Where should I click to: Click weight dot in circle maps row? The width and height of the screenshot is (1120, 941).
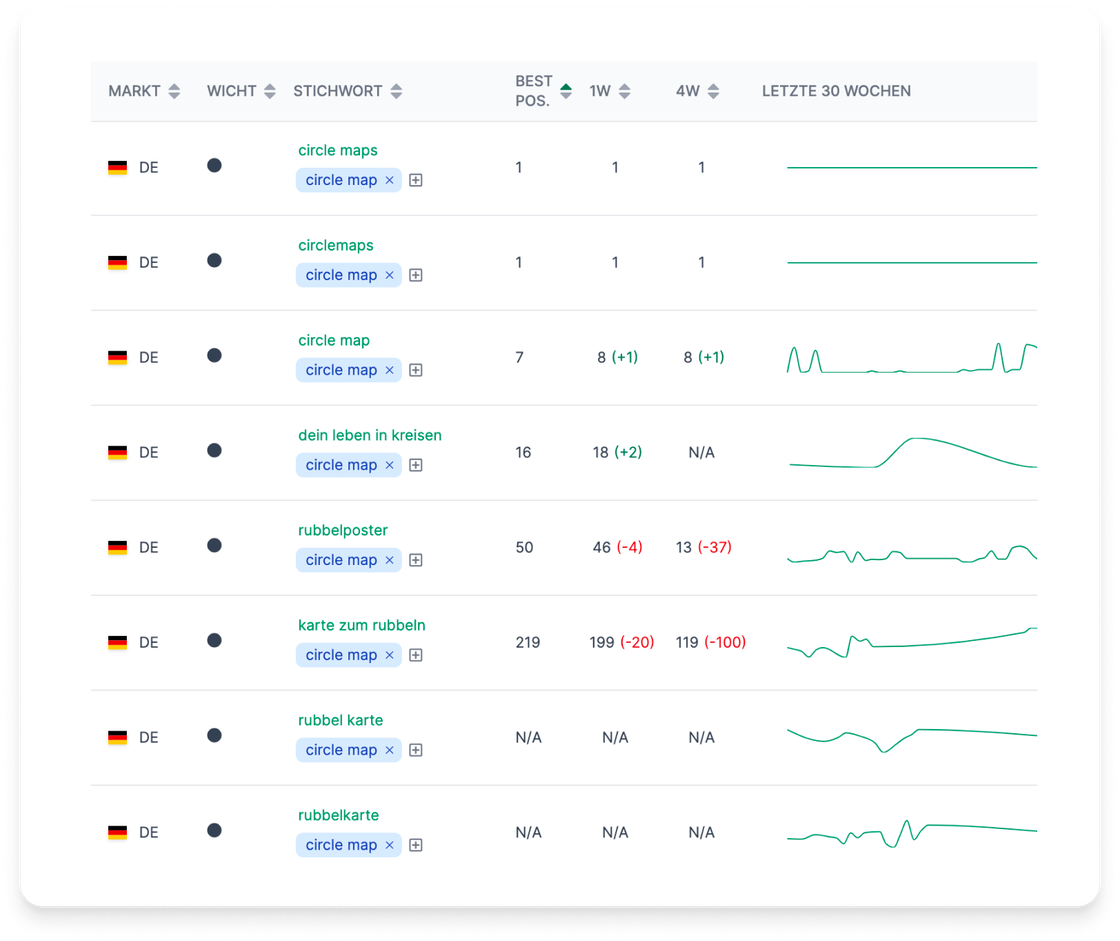point(214,166)
